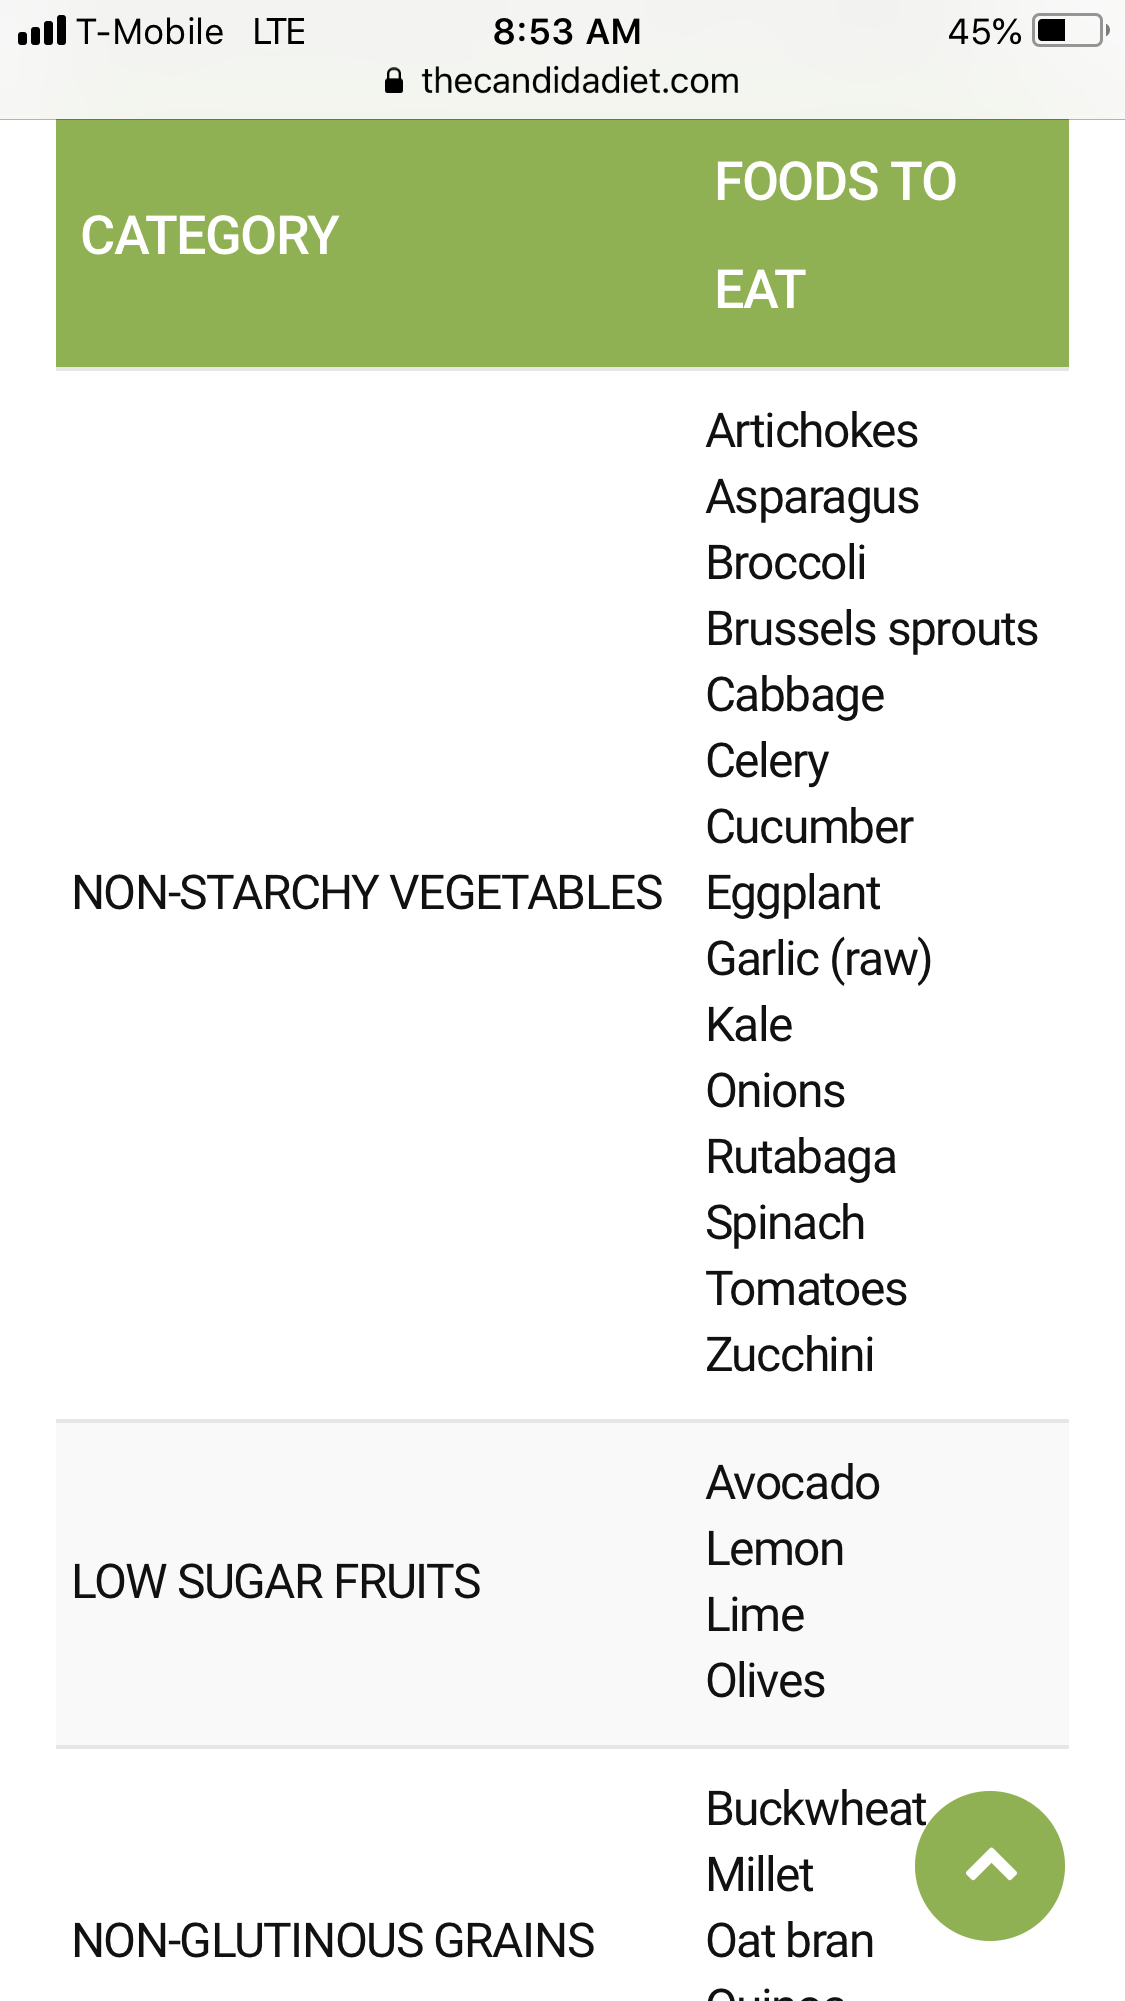Tap Buckwheat in the grains list
This screenshot has width=1125, height=2001.
(816, 1809)
